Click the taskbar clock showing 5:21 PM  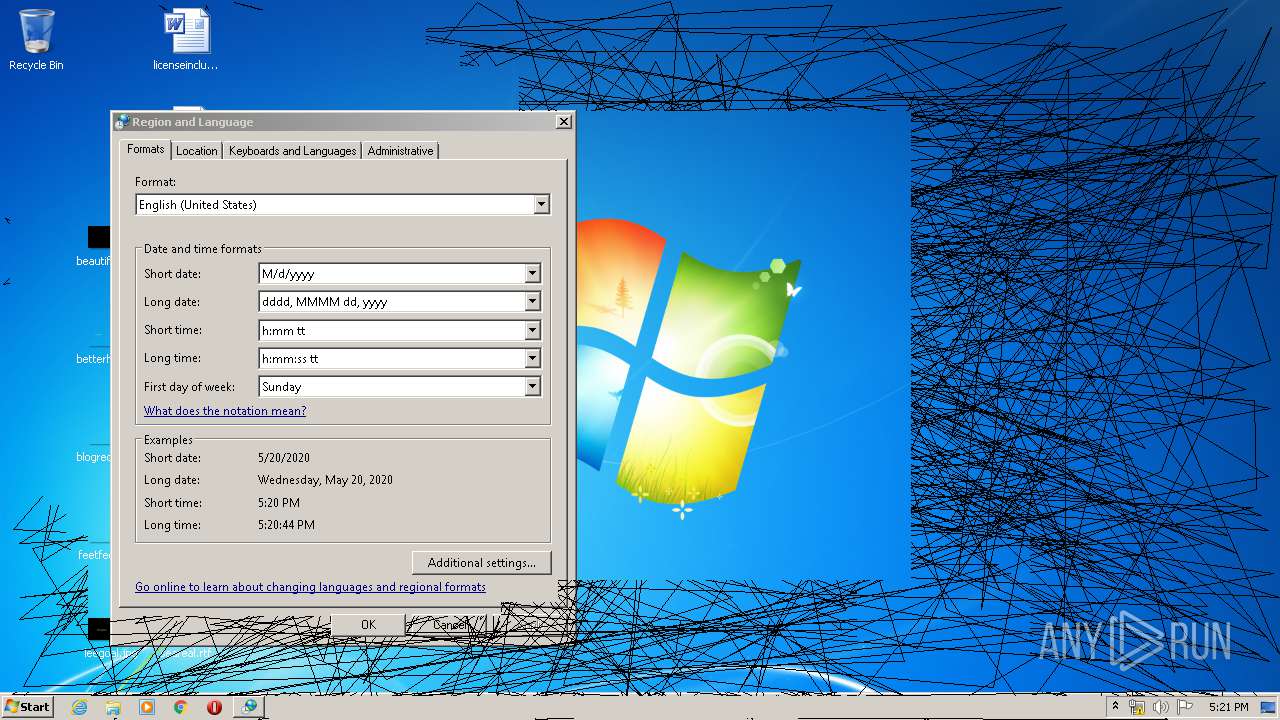tap(1228, 707)
